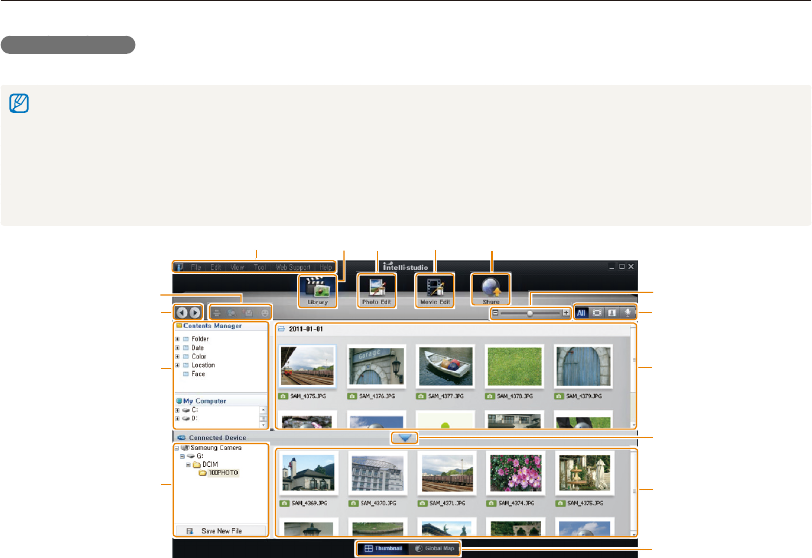
Task: Select the SAM_4370.JPG building thumbnail
Action: pos(378,473)
